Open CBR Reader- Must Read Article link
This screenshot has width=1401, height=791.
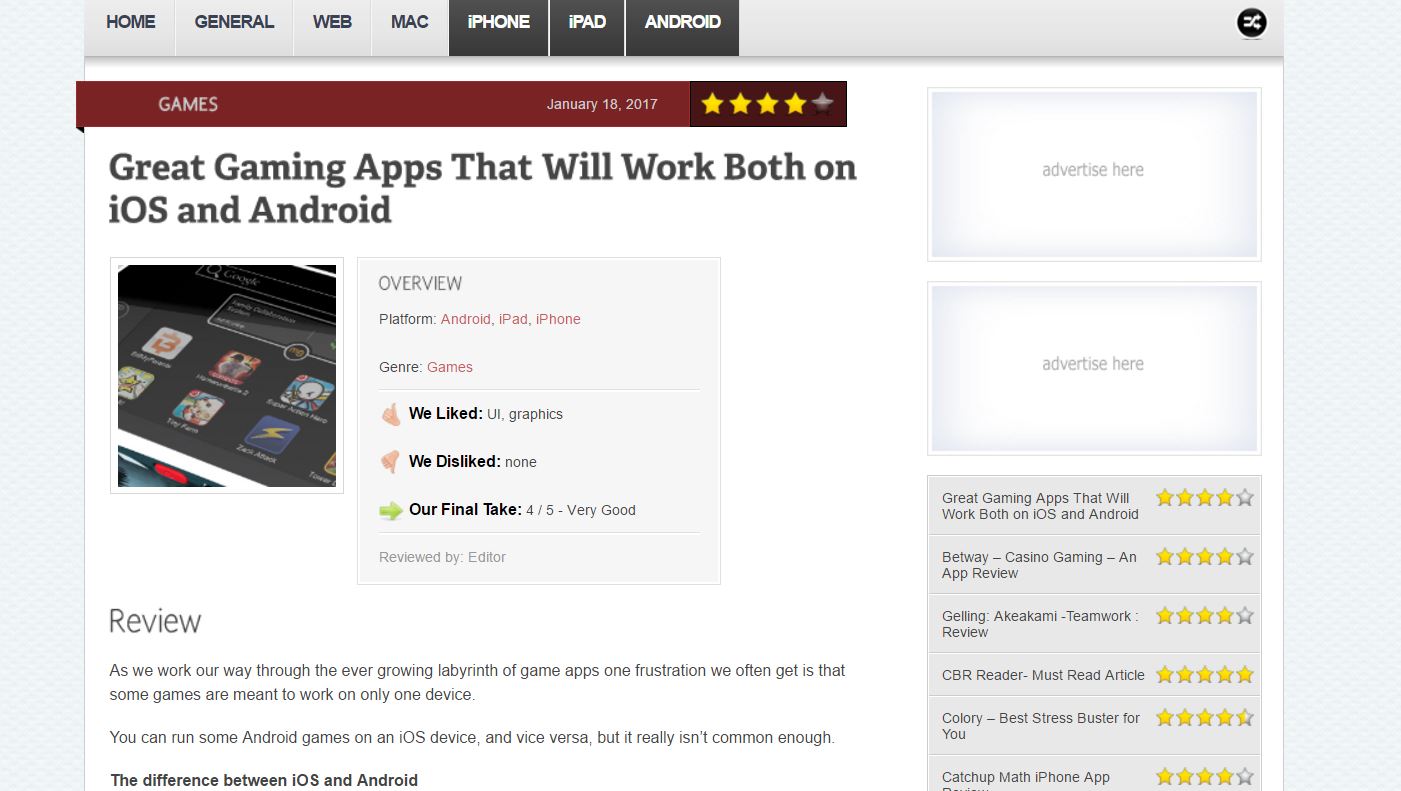click(1043, 675)
